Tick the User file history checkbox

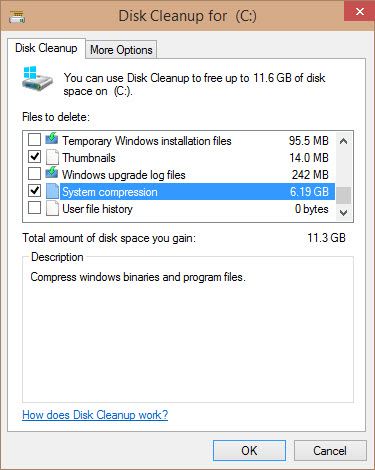[x=35, y=208]
